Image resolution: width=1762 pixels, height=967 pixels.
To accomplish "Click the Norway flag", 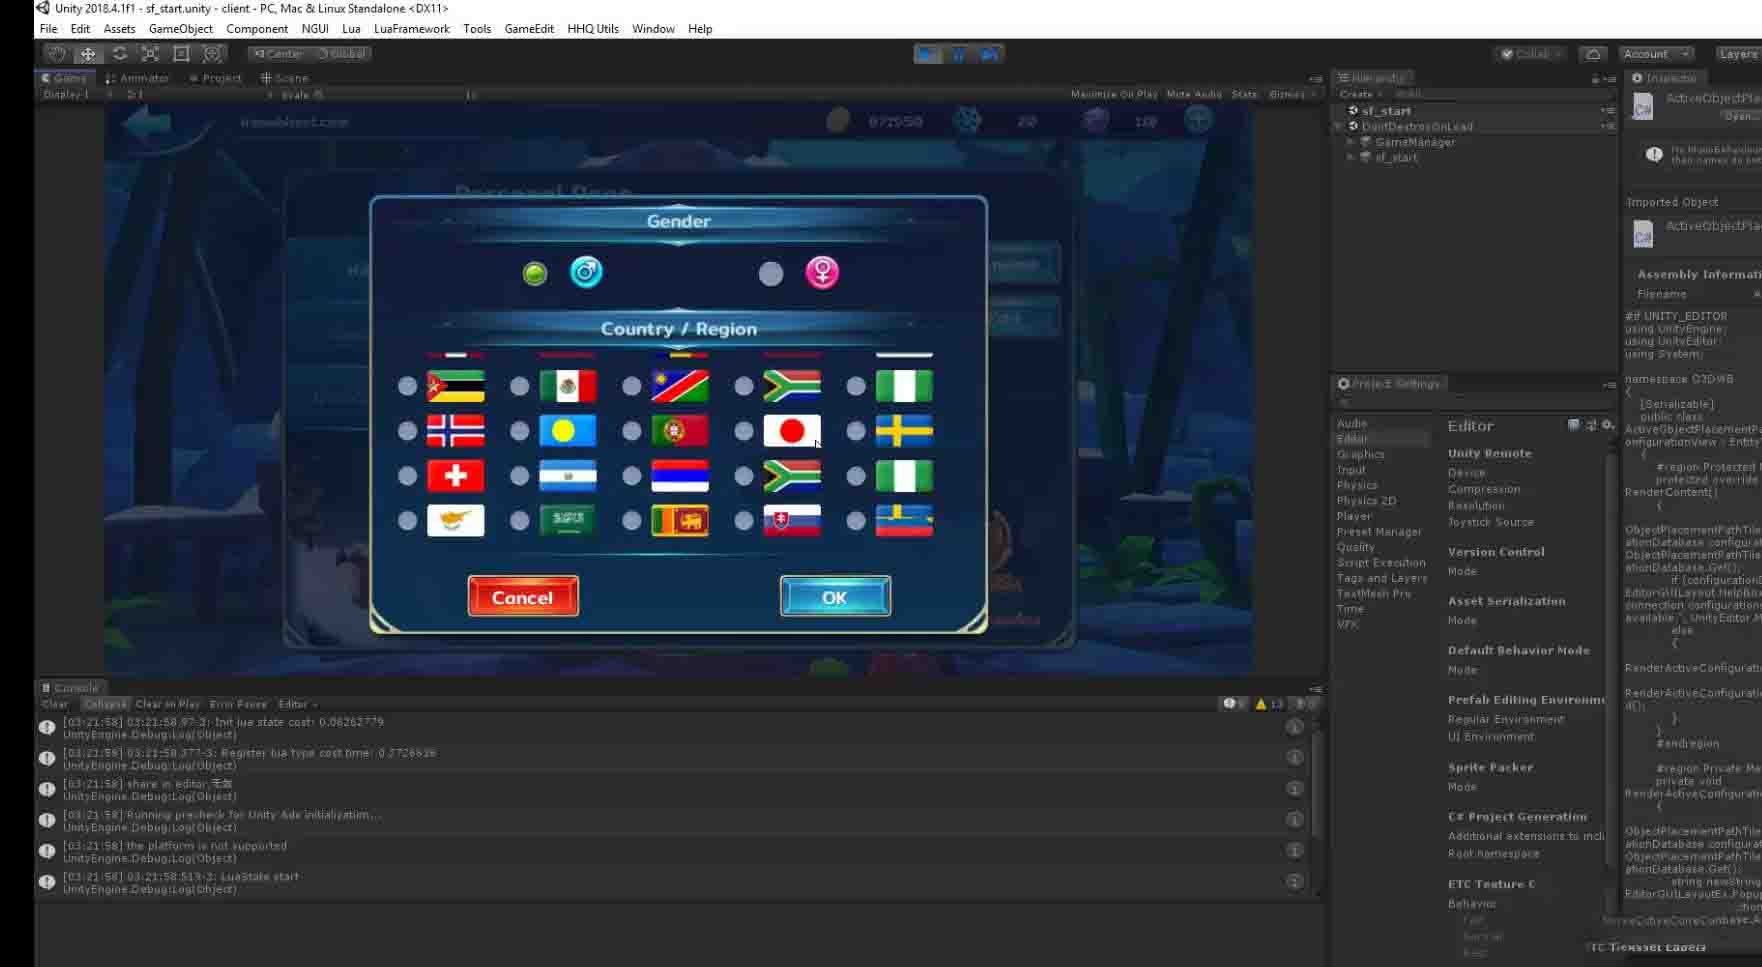I will [x=456, y=431].
